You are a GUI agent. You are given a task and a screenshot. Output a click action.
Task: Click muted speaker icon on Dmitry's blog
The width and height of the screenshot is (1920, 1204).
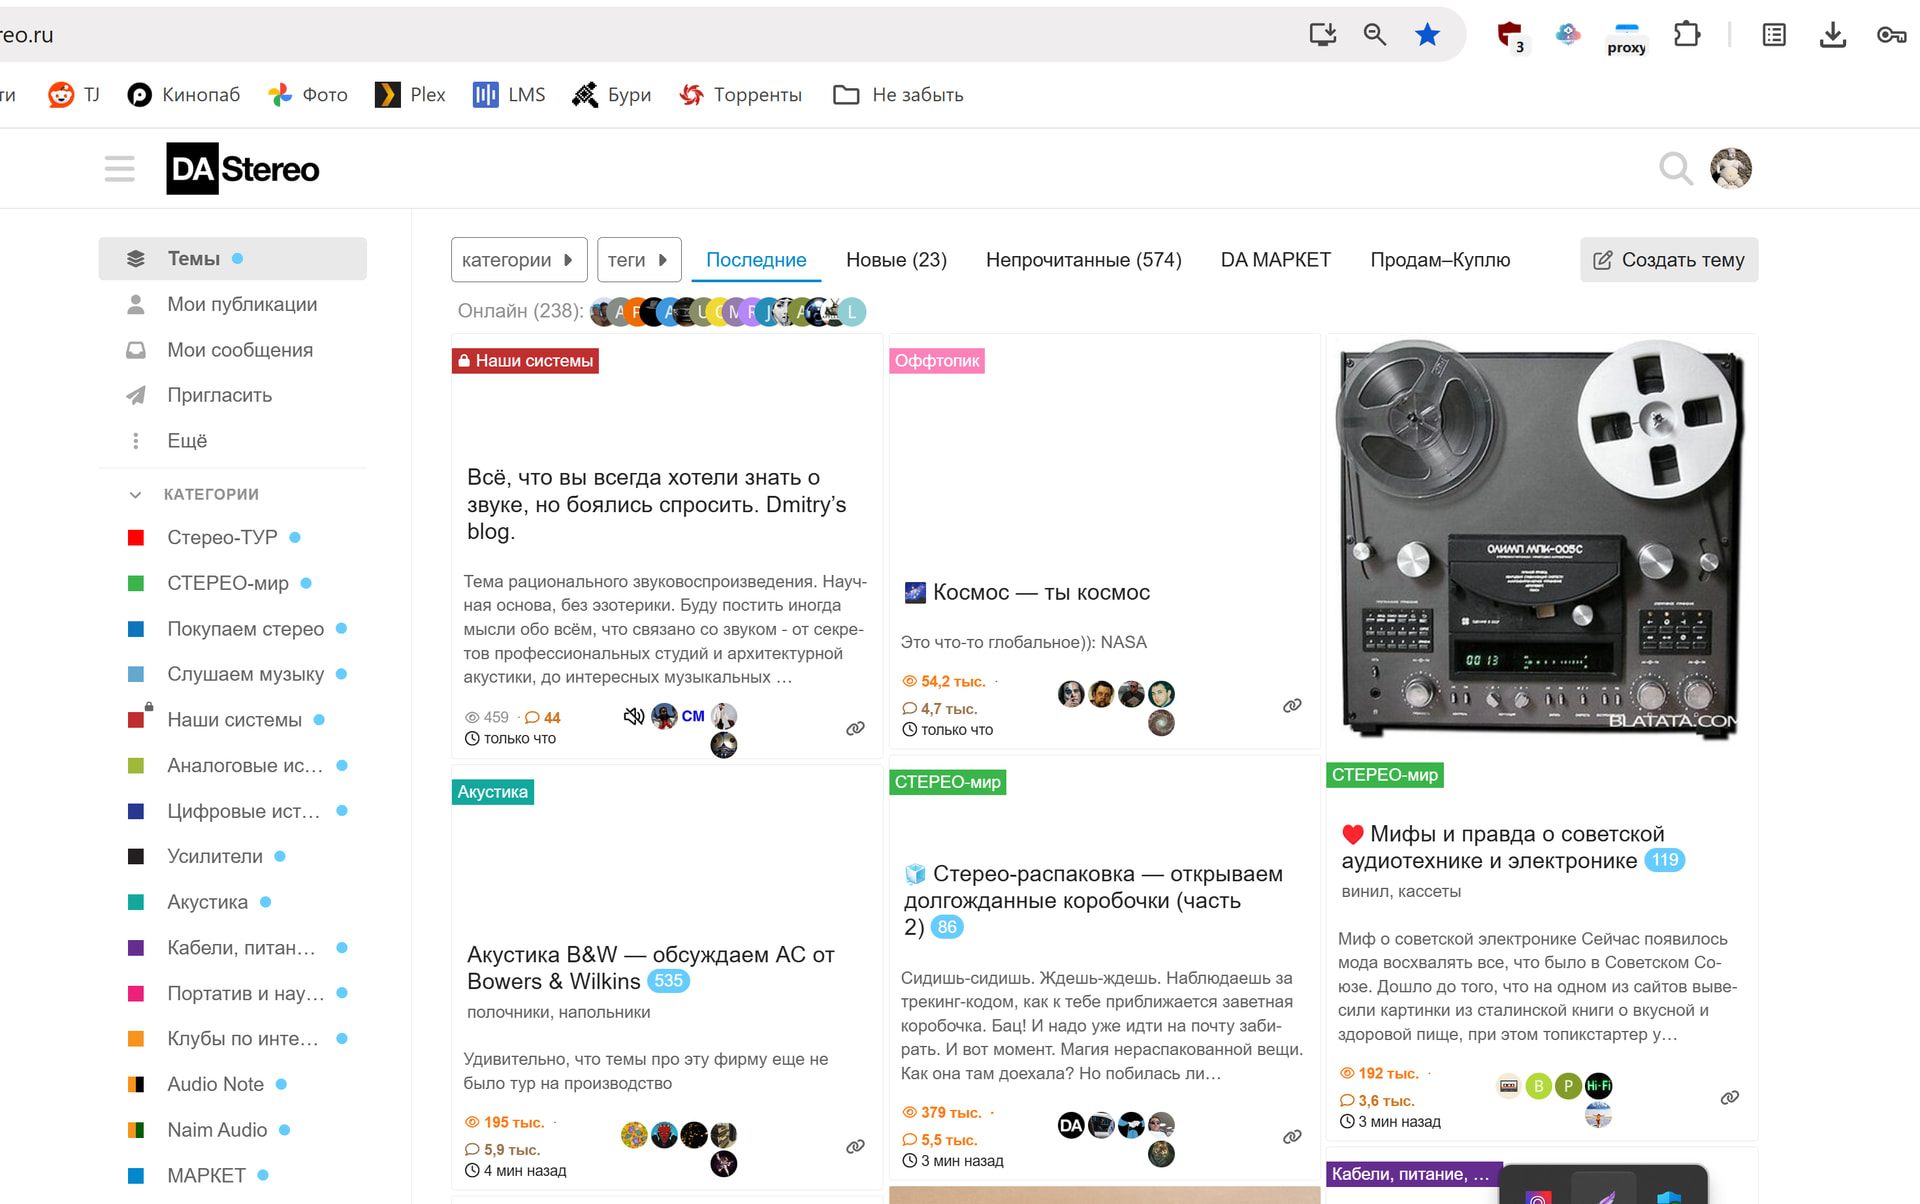coord(633,716)
